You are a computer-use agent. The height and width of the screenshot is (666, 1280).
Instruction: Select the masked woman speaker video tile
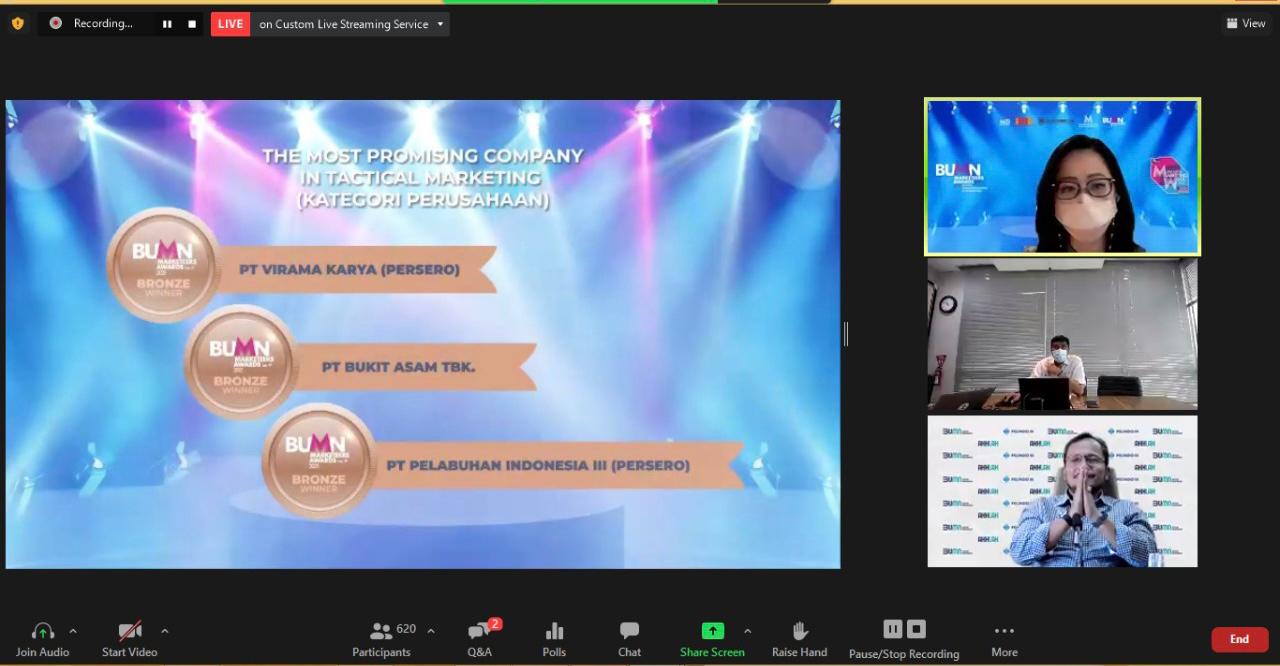1062,176
